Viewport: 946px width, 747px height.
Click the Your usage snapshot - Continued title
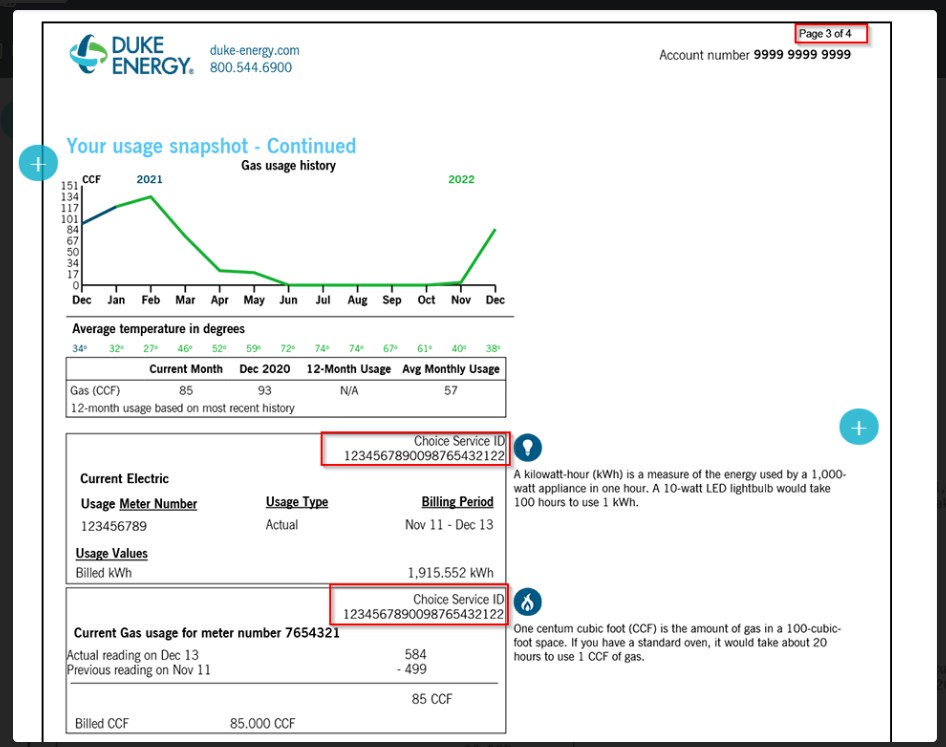pos(211,146)
